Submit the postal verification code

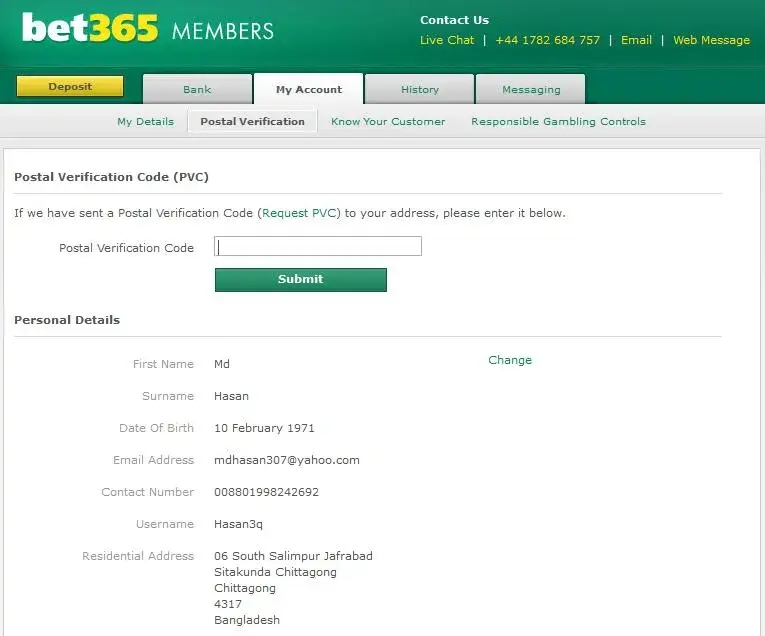click(x=300, y=279)
